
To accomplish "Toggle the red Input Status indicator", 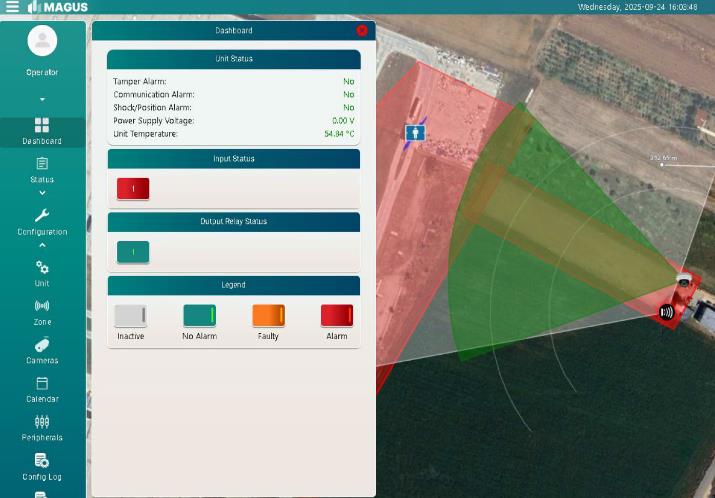I will 133,189.
